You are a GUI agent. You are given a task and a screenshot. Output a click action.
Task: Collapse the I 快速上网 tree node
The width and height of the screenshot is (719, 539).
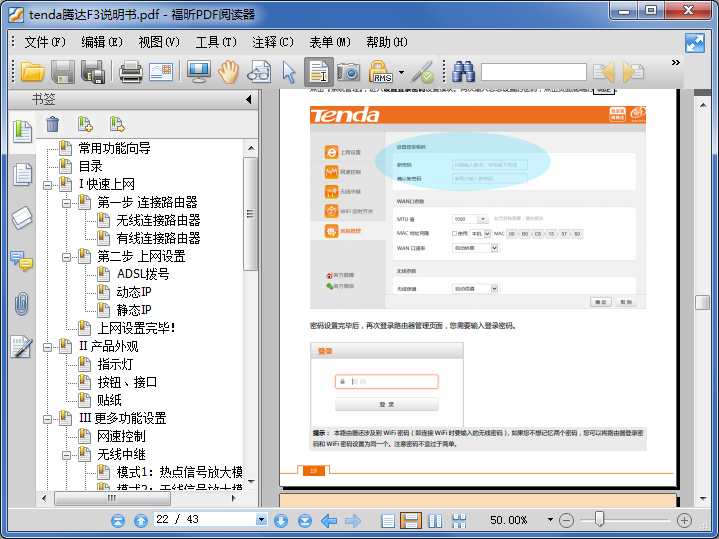(x=48, y=185)
